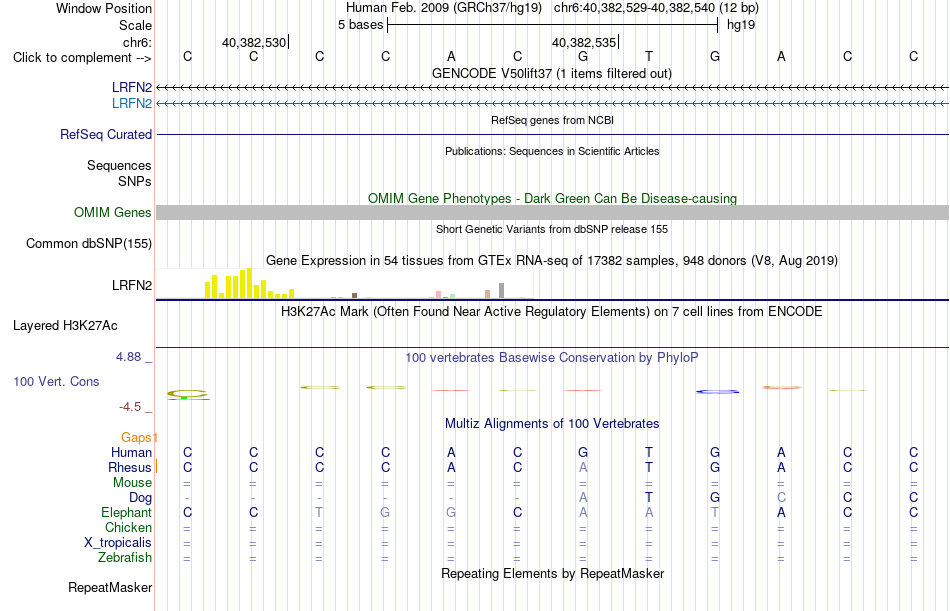
Task: Select the Common dbSNP(155) track label
Action: pyautogui.click(x=88, y=244)
